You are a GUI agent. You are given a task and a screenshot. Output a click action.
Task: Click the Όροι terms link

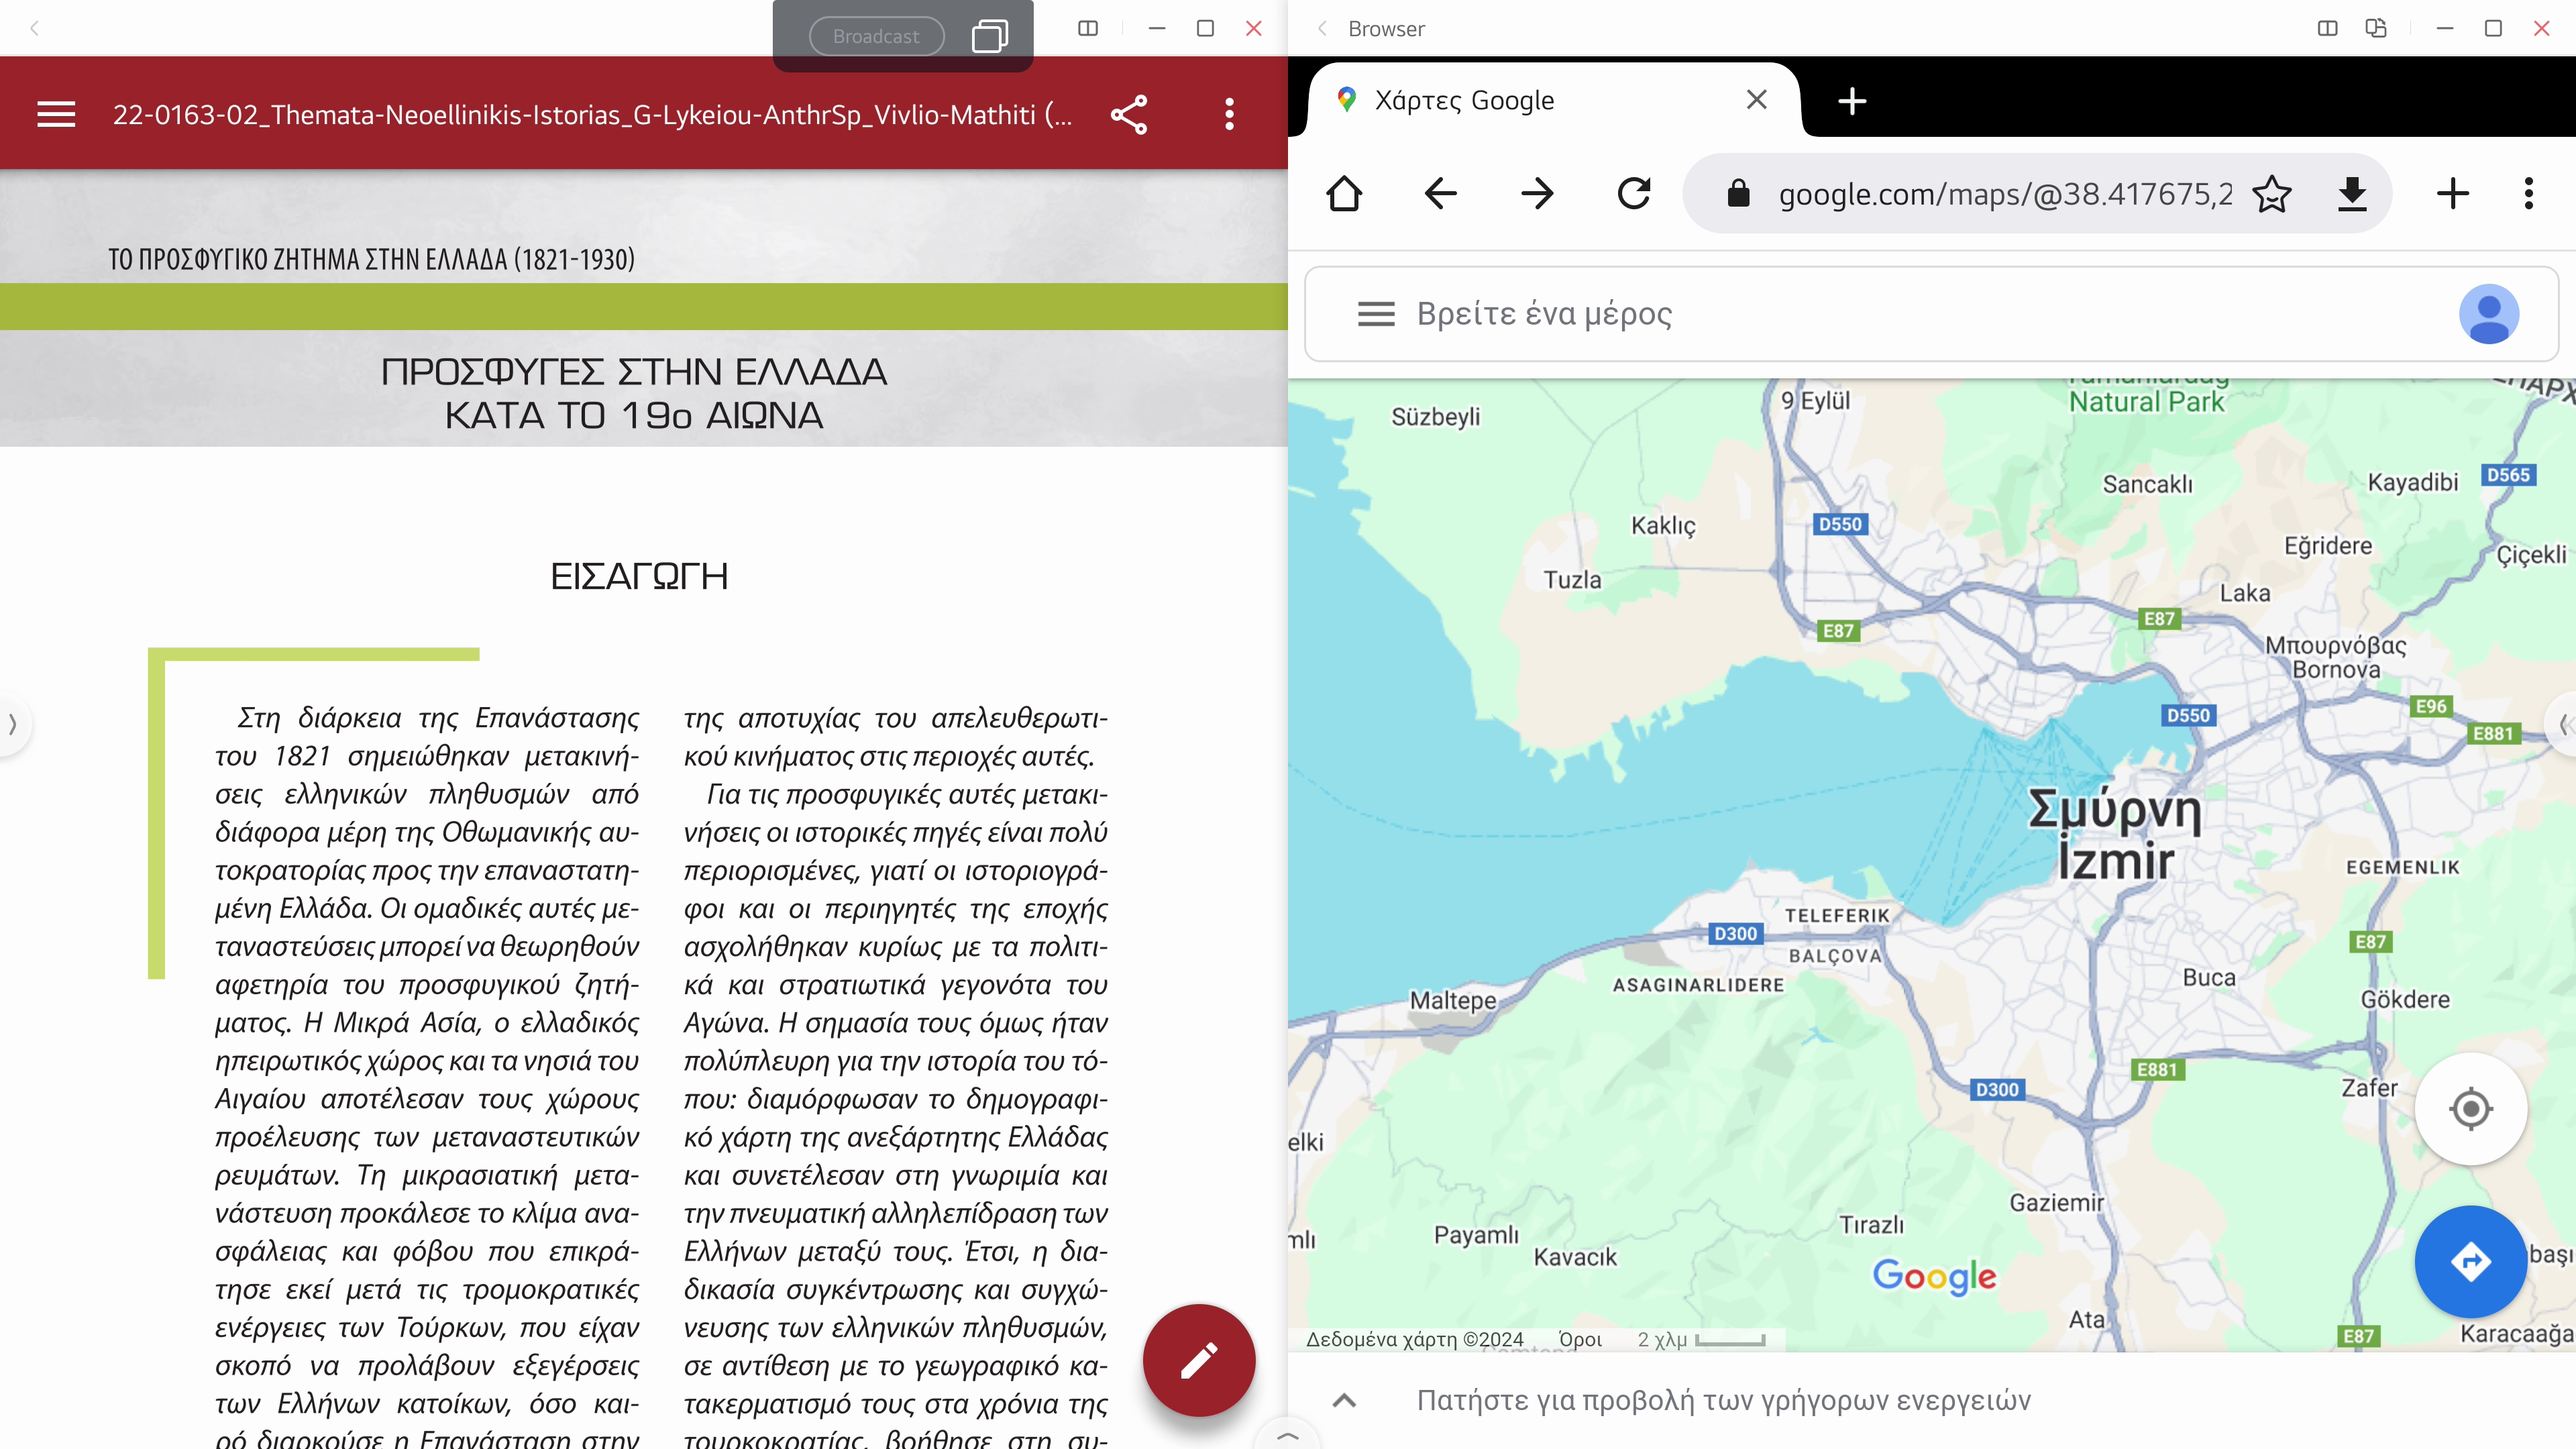click(x=1580, y=1339)
